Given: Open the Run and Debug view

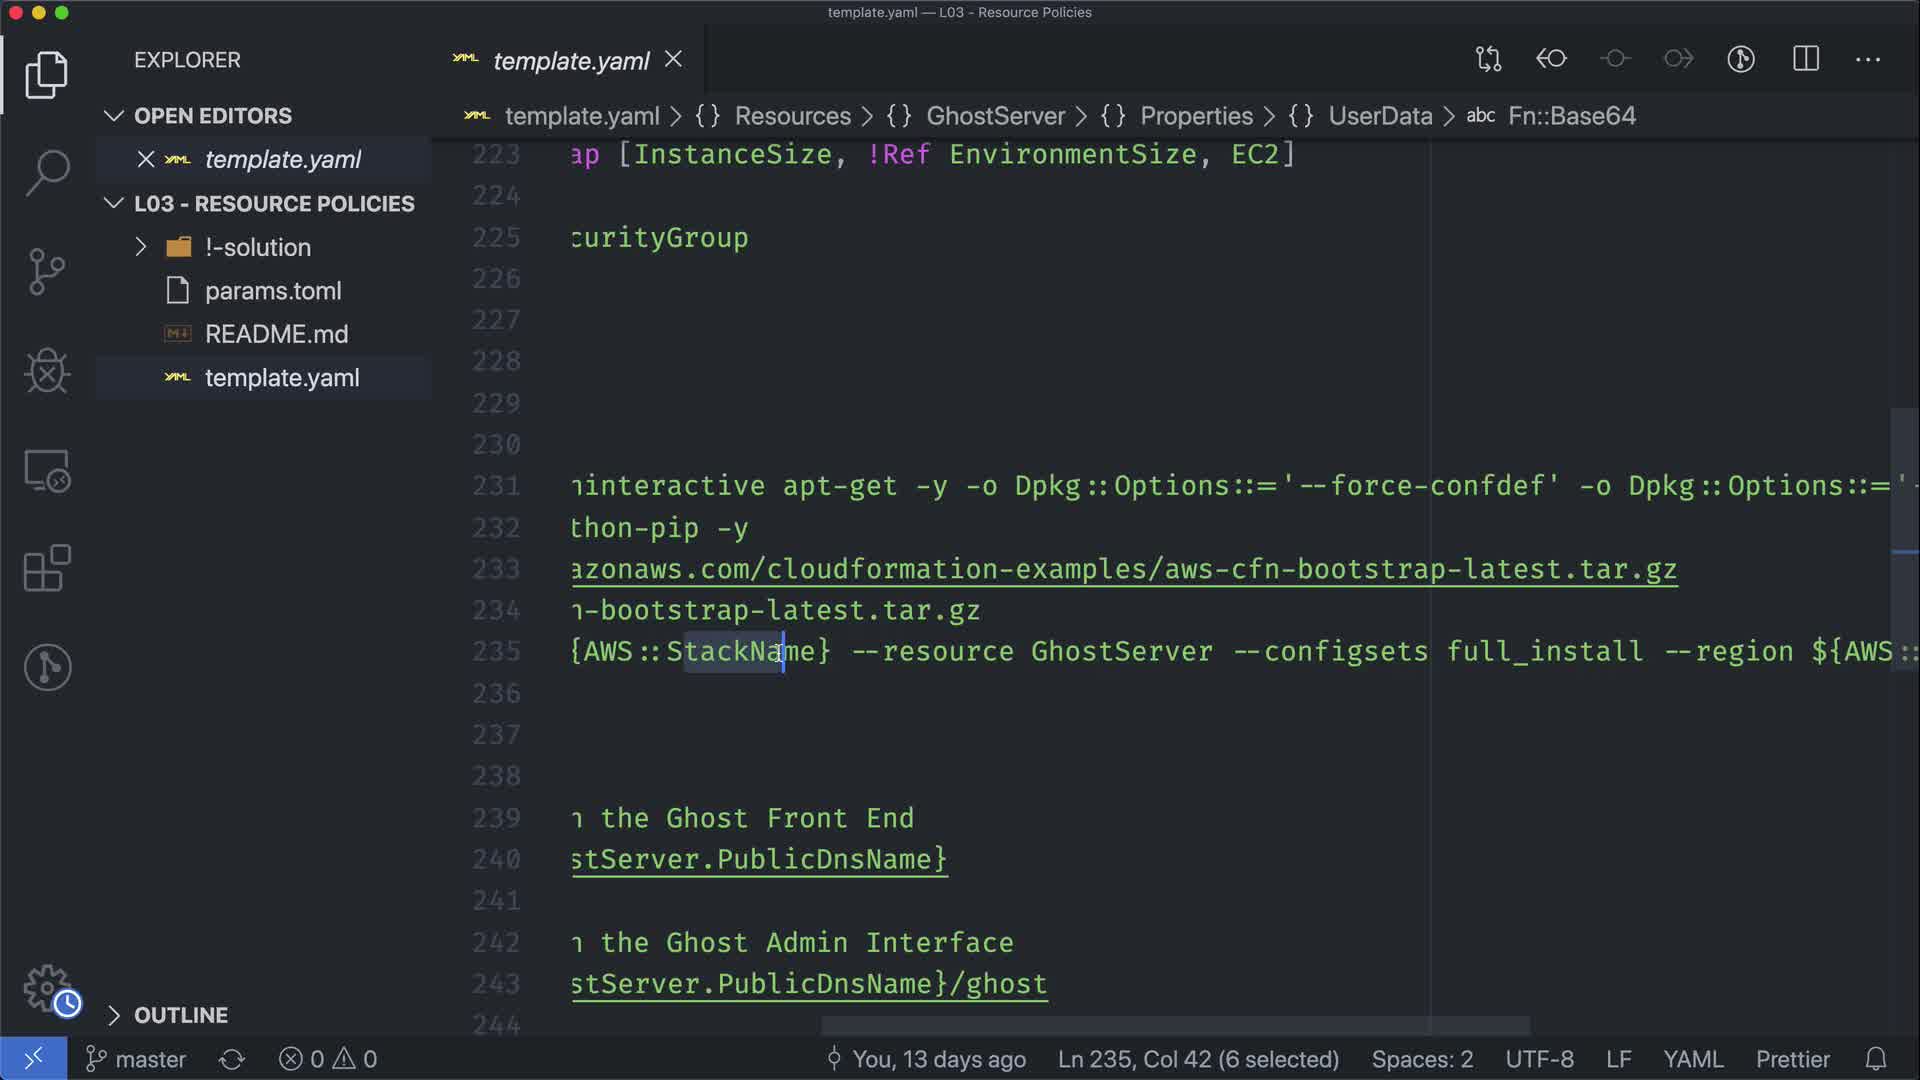Looking at the screenshot, I should point(47,371).
